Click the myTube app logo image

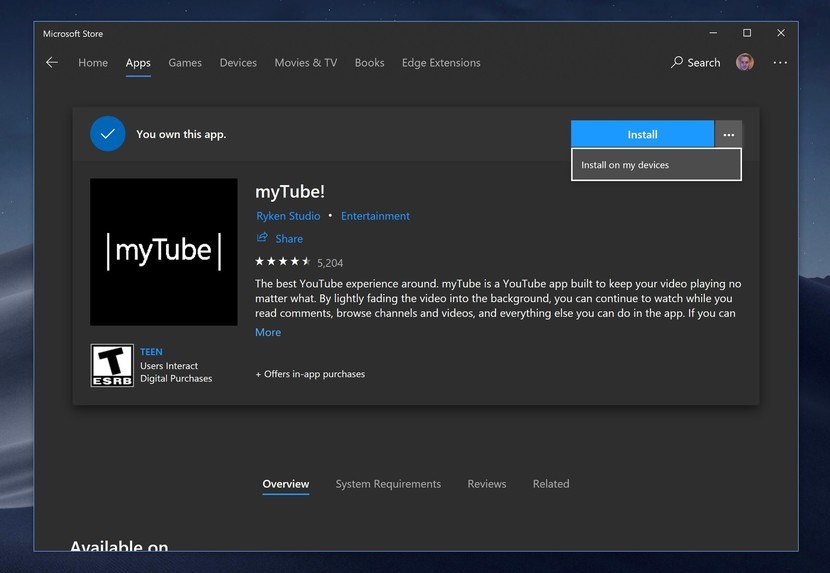click(x=164, y=252)
